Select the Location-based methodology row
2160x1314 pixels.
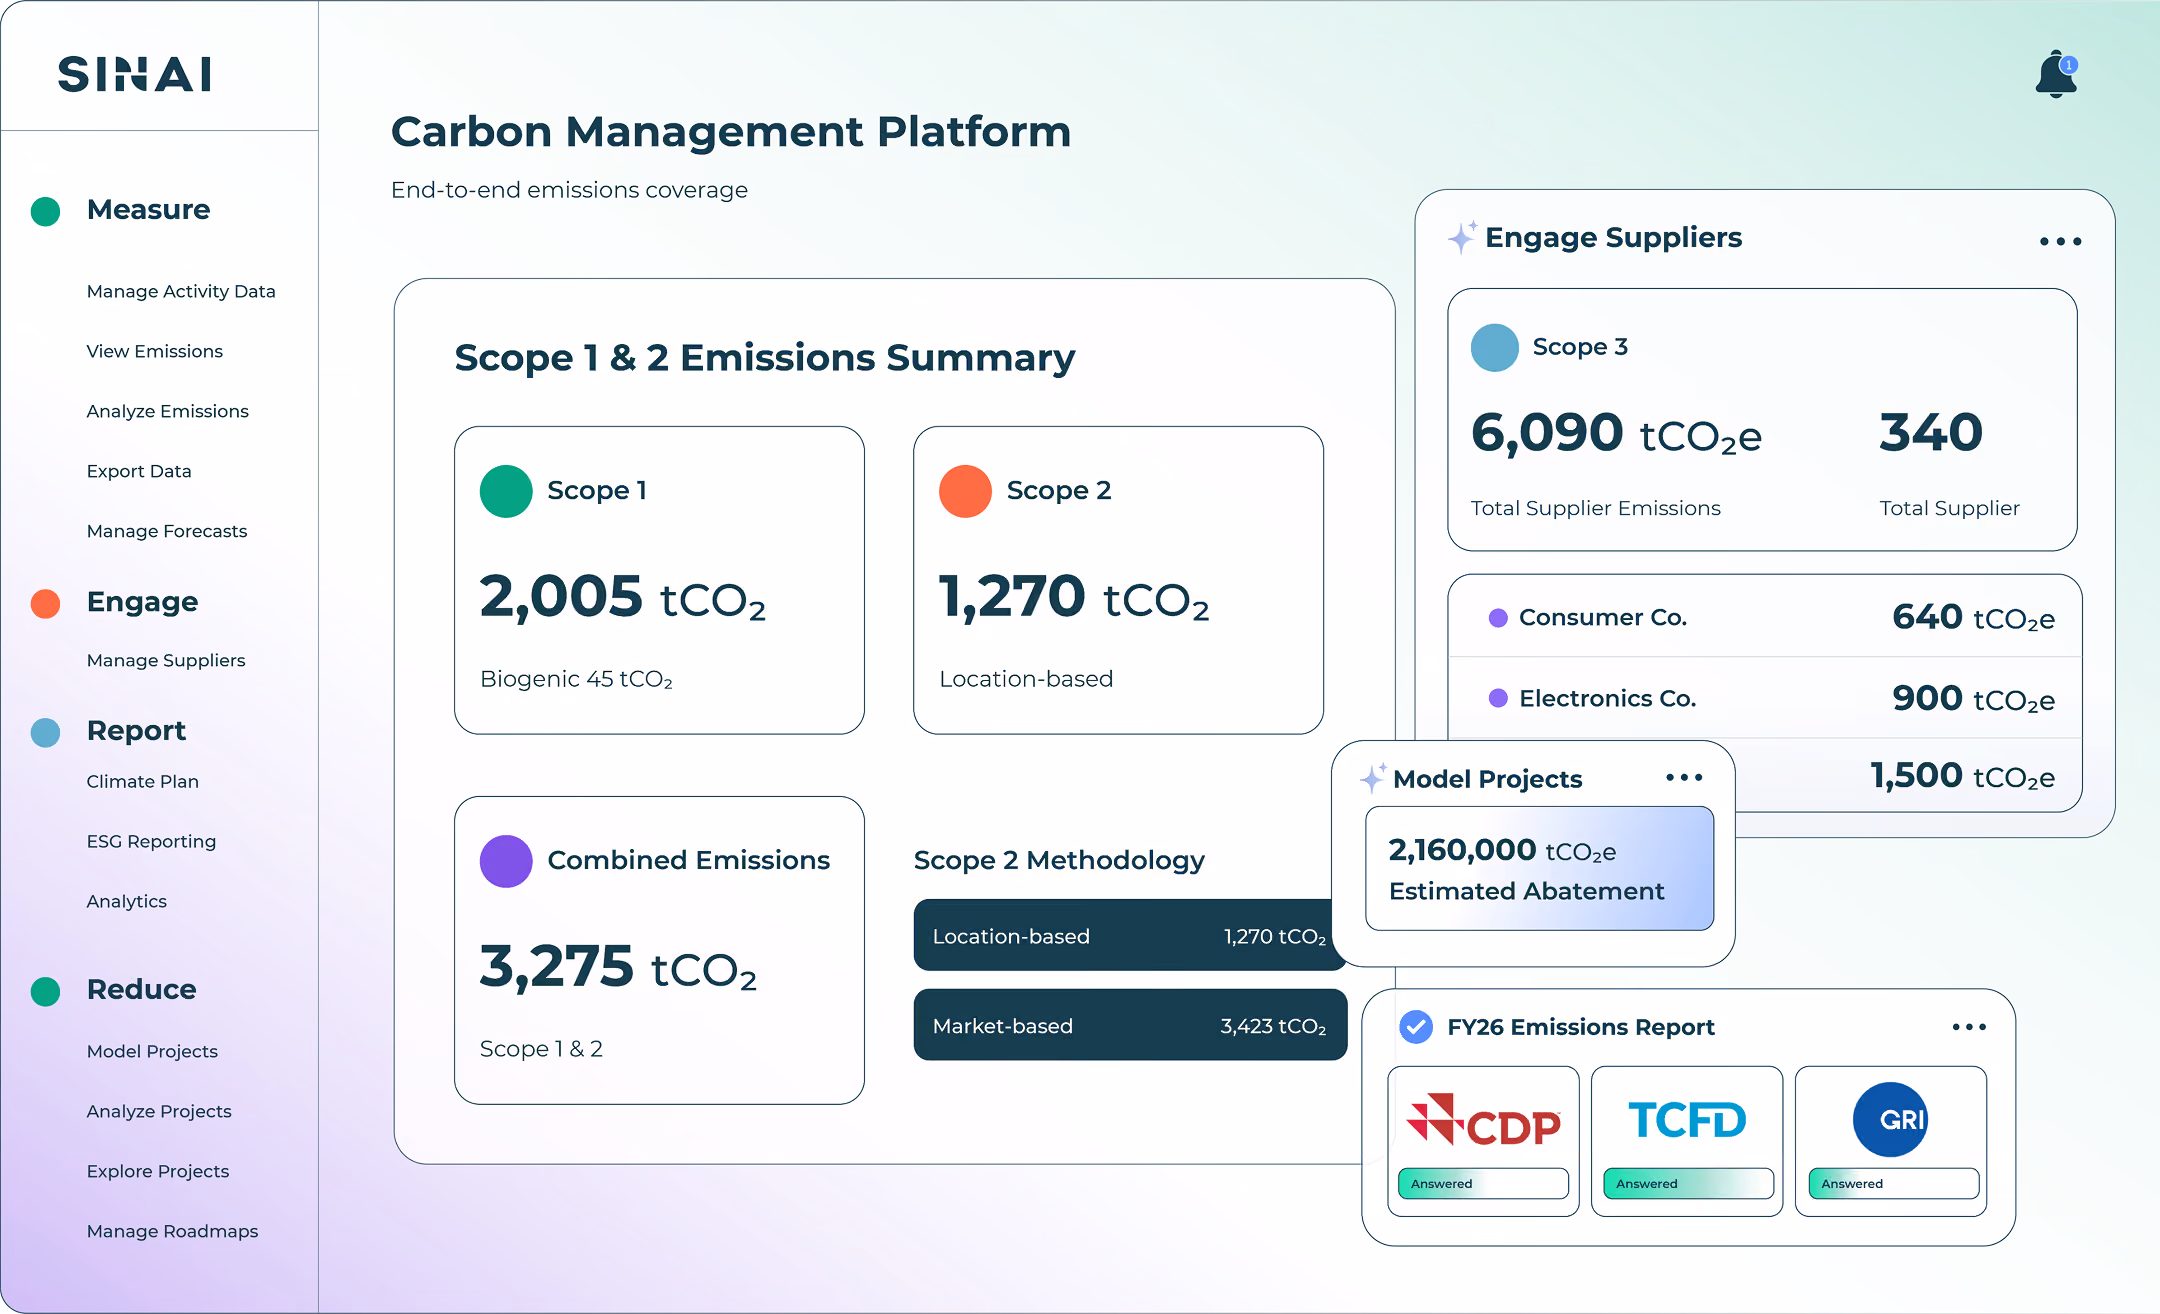click(x=1130, y=935)
